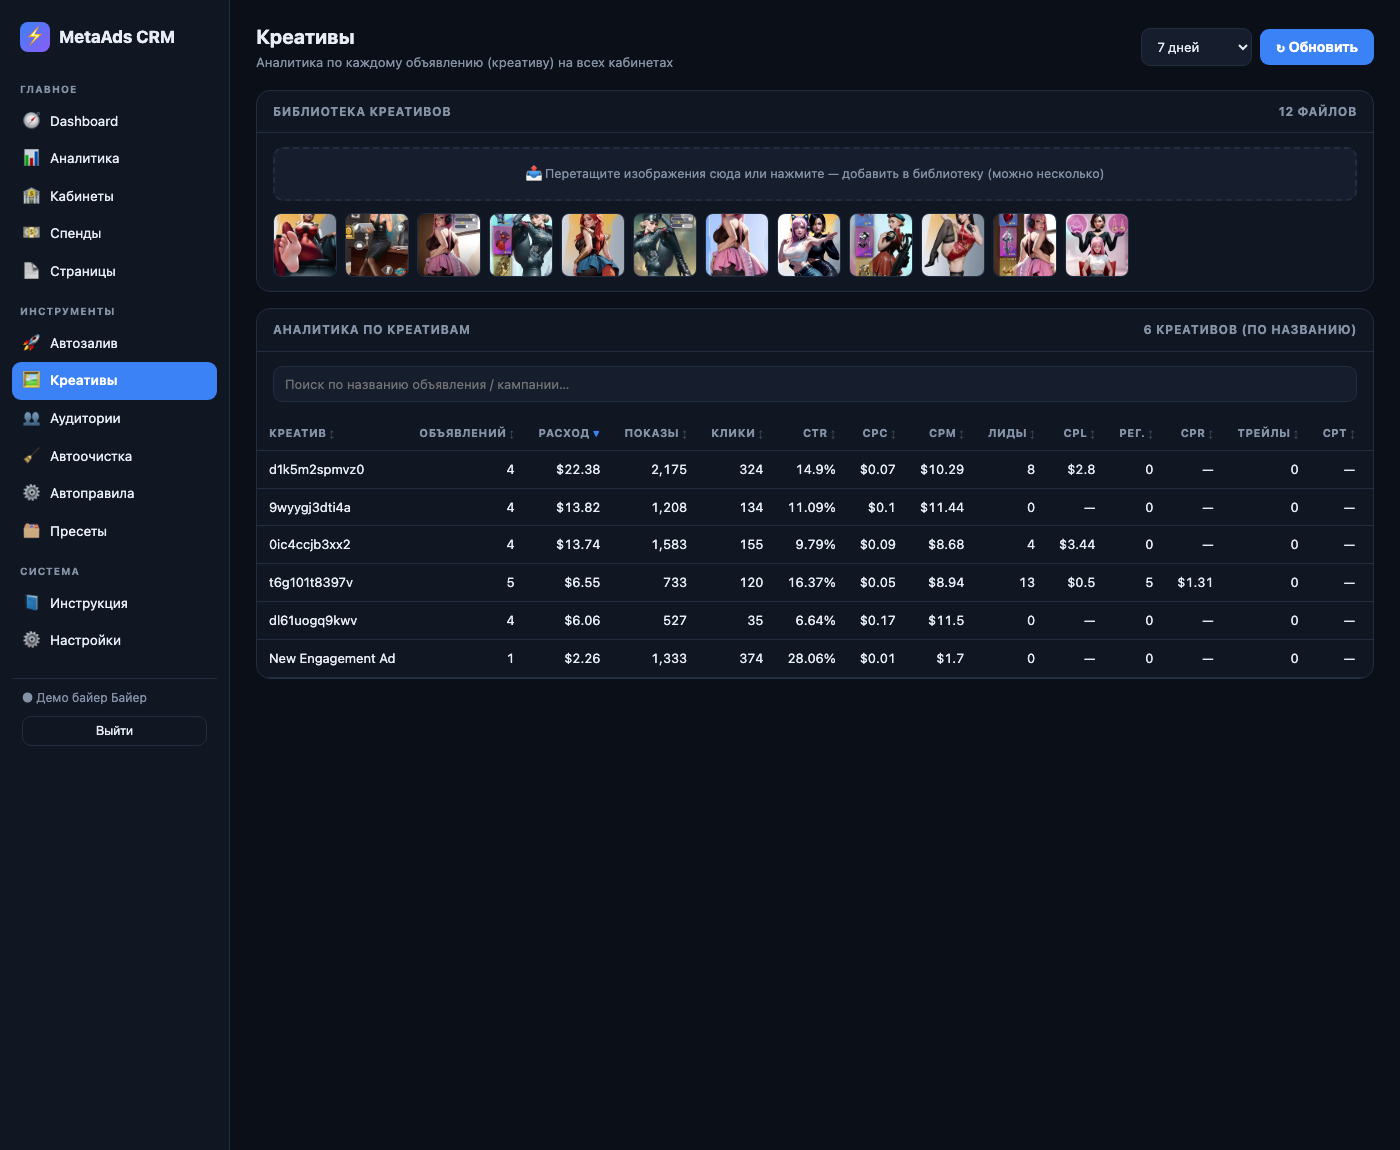Select the New Engagement Ad row name

click(x=332, y=658)
